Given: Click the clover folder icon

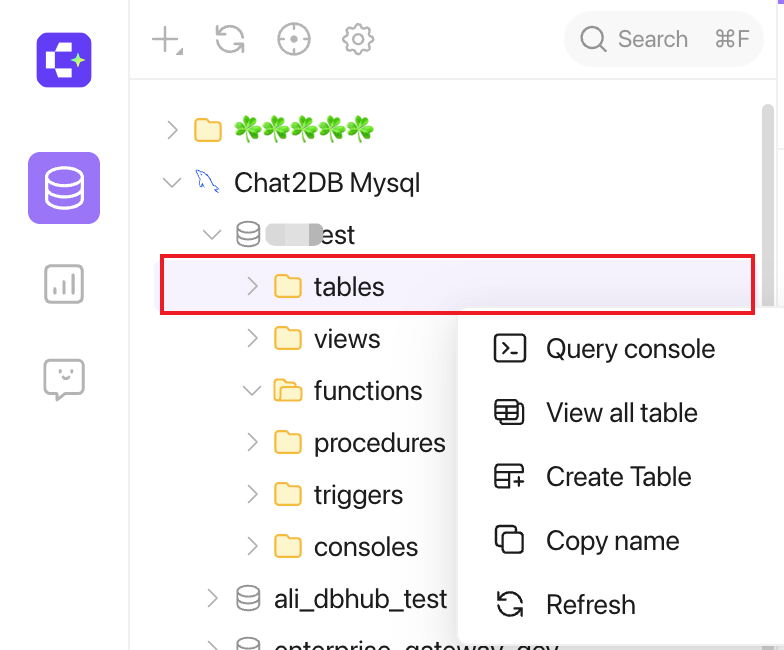Looking at the screenshot, I should [208, 130].
